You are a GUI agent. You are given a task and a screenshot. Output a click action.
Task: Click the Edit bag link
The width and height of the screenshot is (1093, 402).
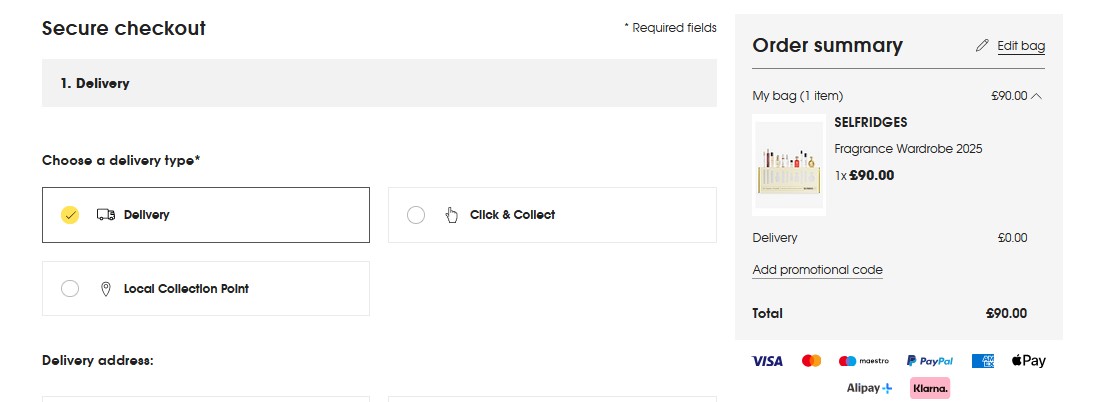click(x=1021, y=46)
